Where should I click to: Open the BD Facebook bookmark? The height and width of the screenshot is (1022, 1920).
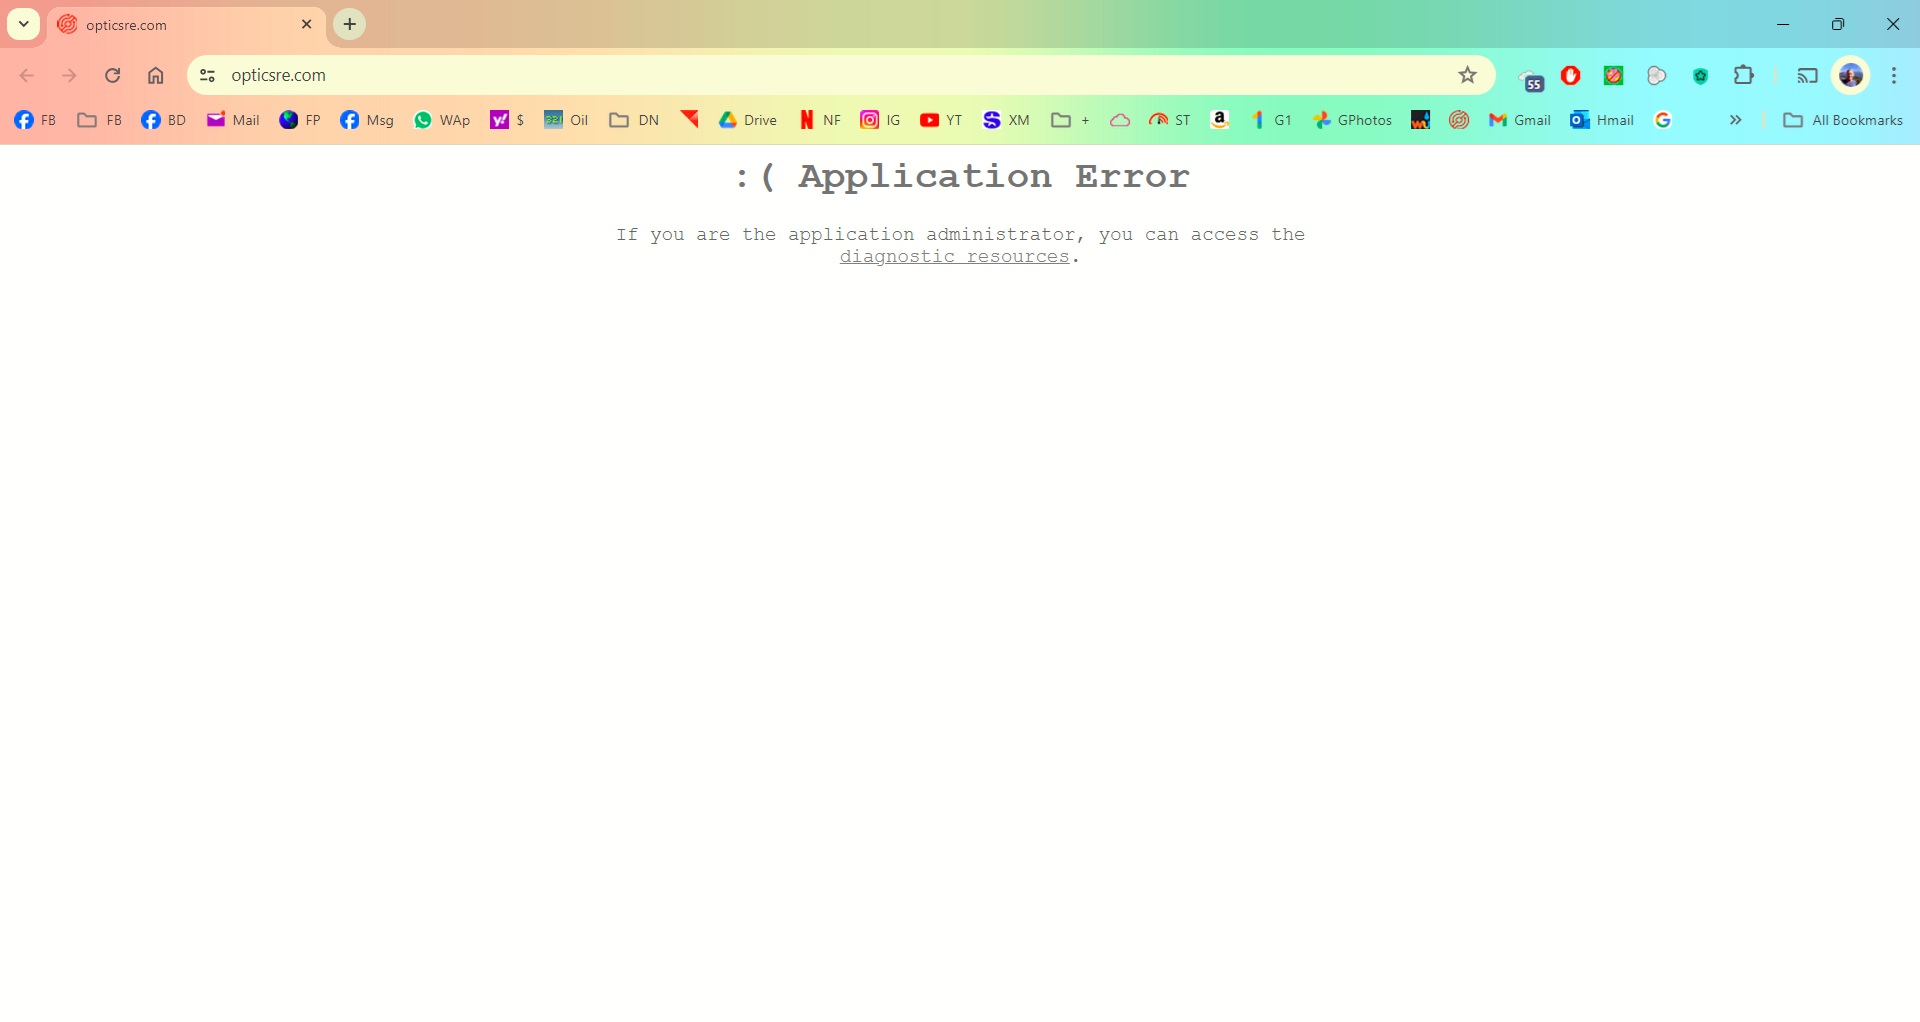(163, 120)
